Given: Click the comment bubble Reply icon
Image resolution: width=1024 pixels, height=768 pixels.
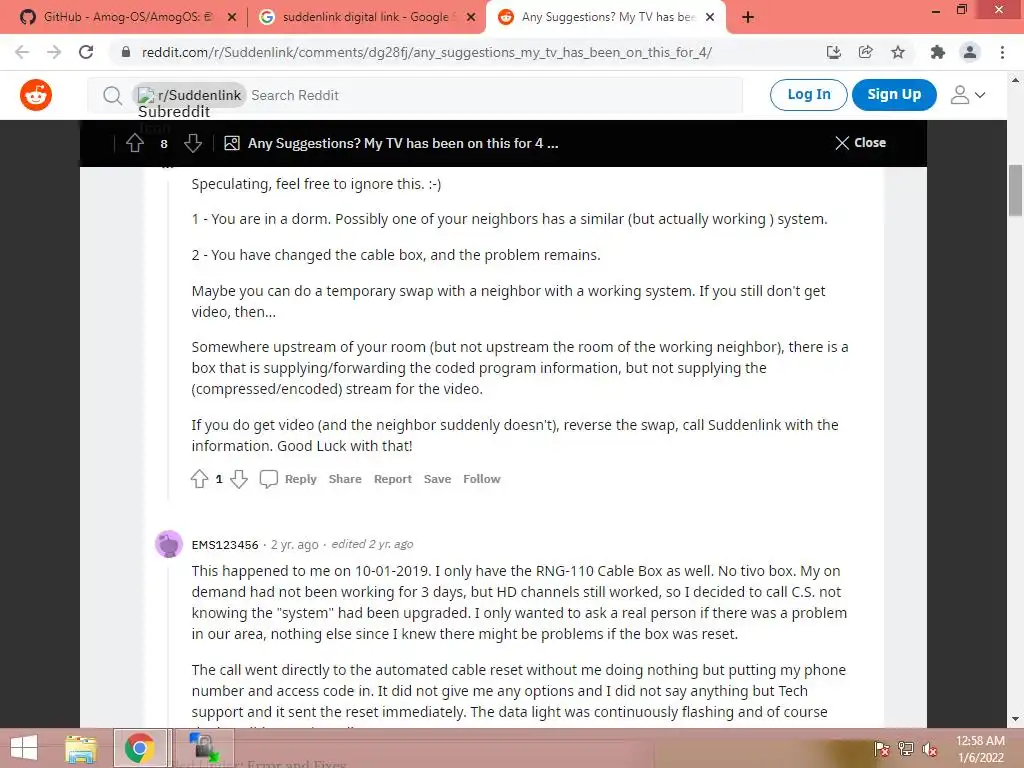Looking at the screenshot, I should coord(268,479).
